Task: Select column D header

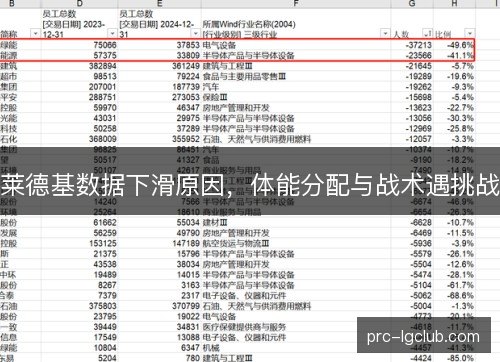Action: [x=79, y=4]
